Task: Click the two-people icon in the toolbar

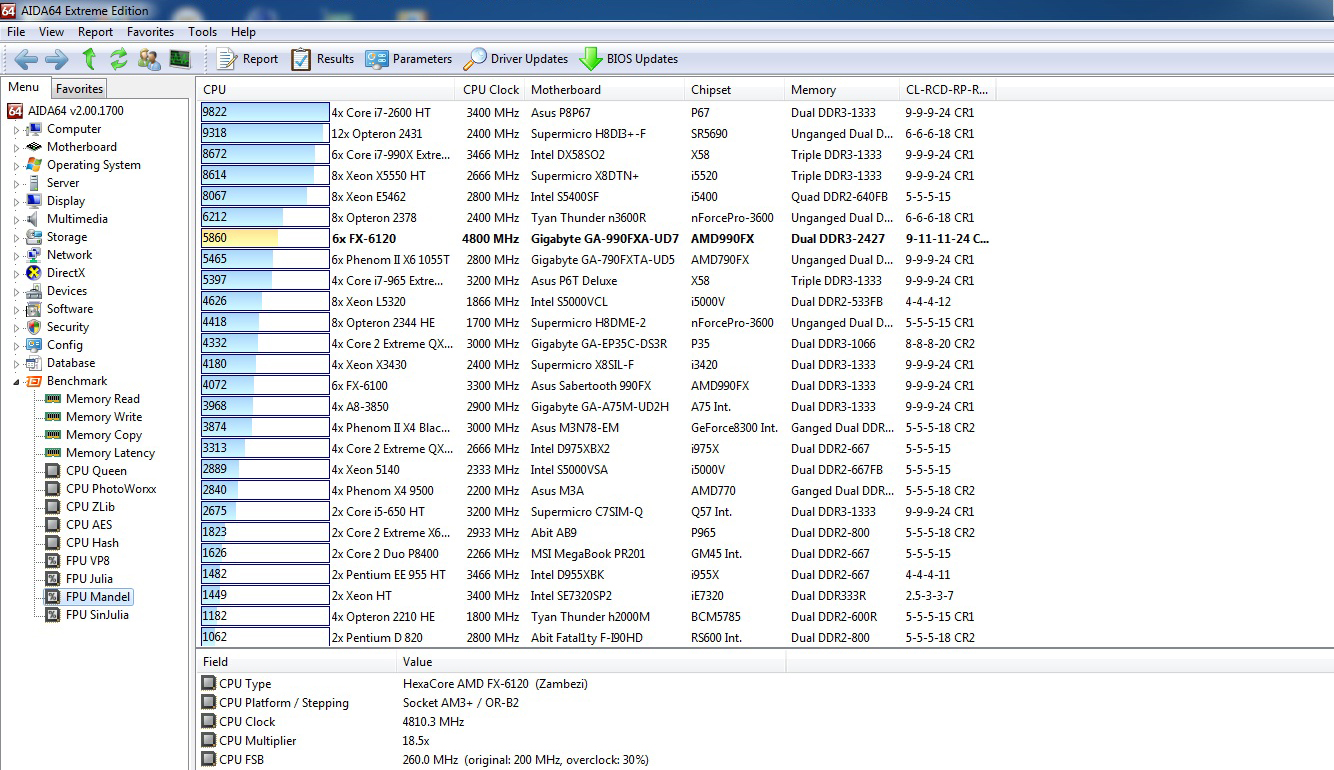Action: (x=149, y=59)
